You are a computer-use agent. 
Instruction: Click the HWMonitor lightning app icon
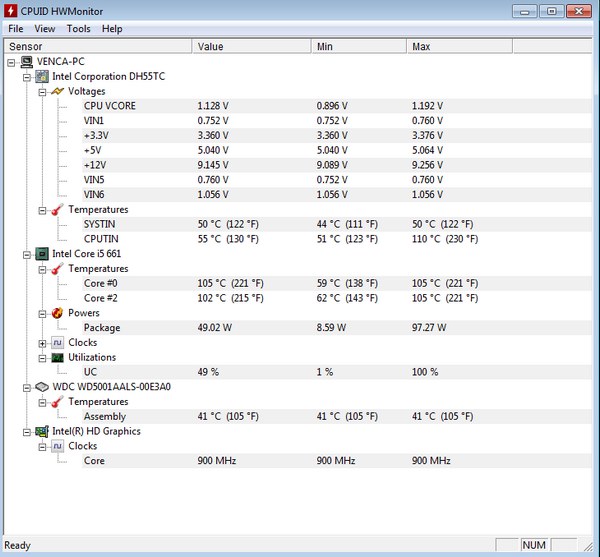coord(11,11)
